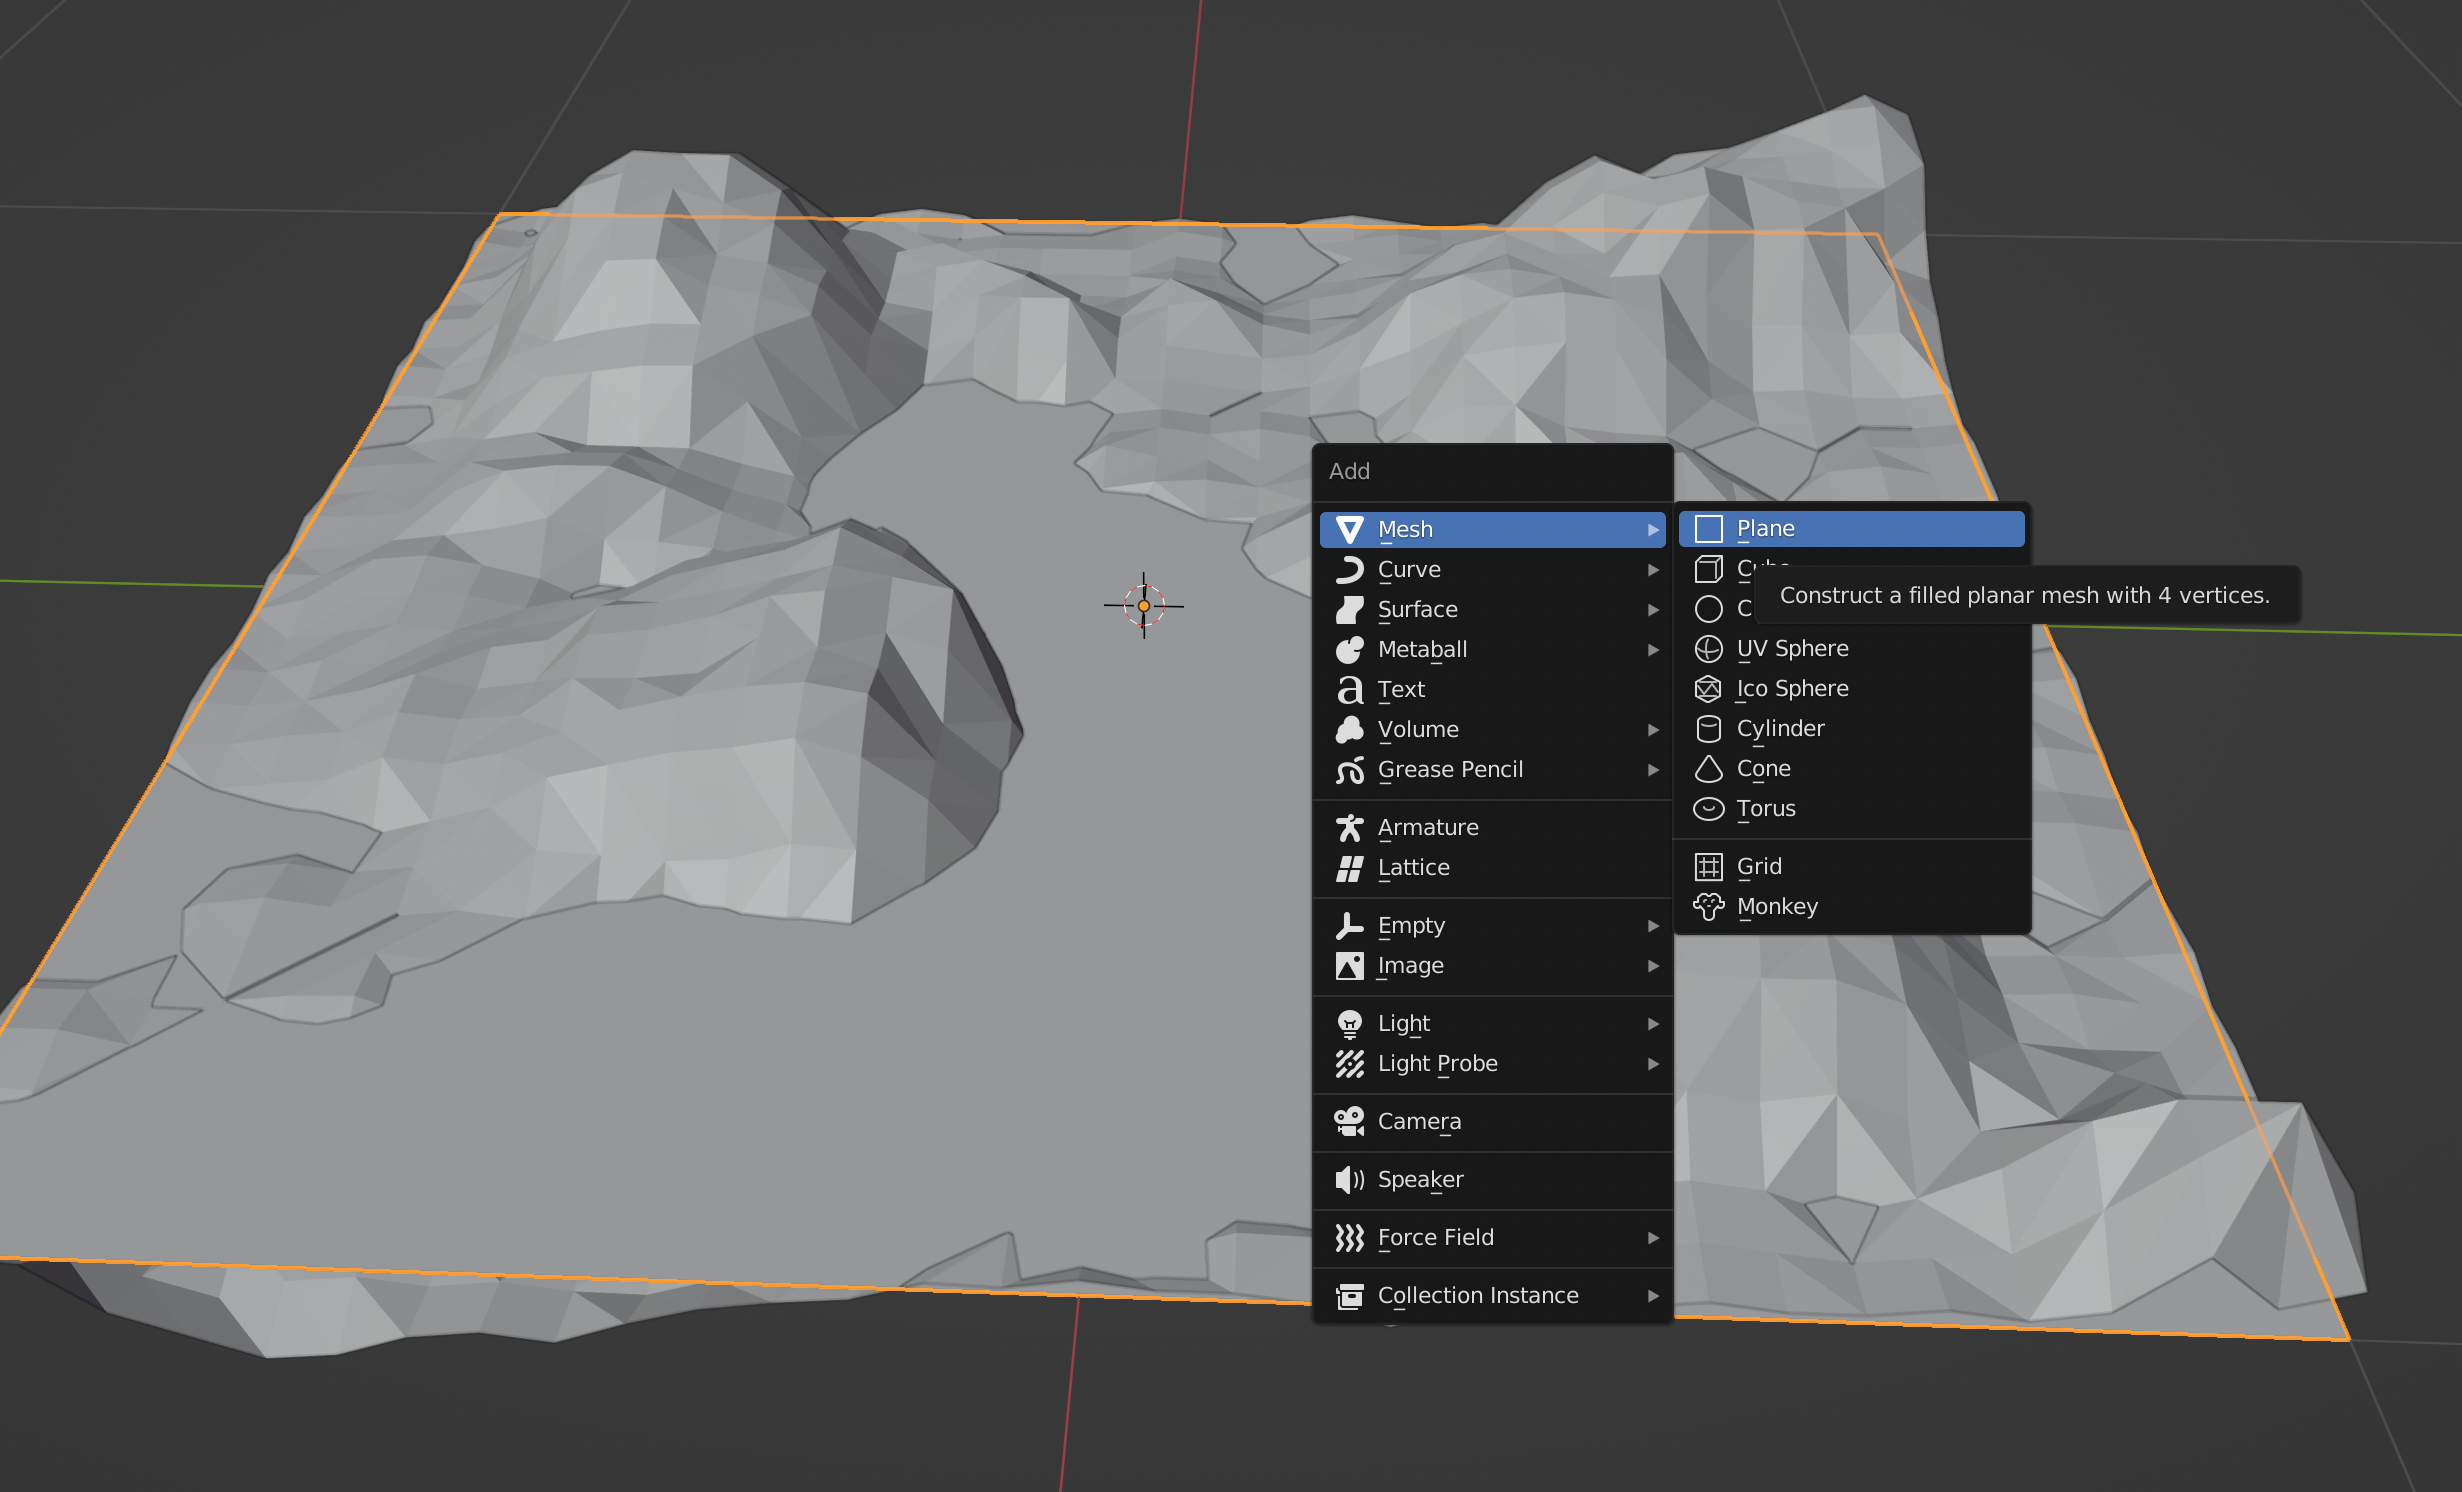Click the Torus mesh icon
Viewport: 2462px width, 1492px height.
[1708, 809]
